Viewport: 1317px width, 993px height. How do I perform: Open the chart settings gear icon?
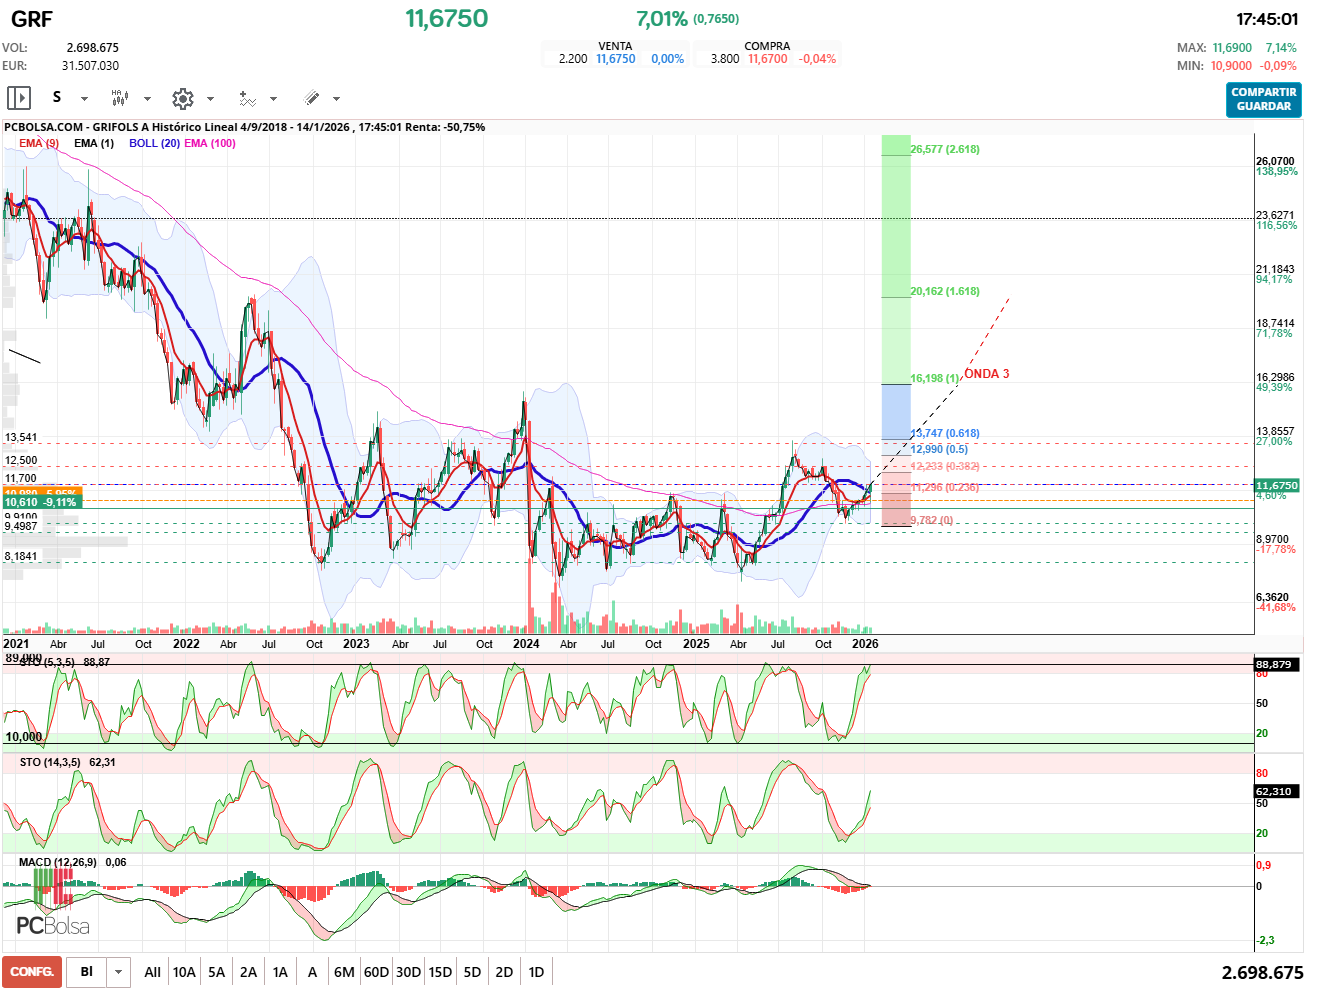(182, 98)
